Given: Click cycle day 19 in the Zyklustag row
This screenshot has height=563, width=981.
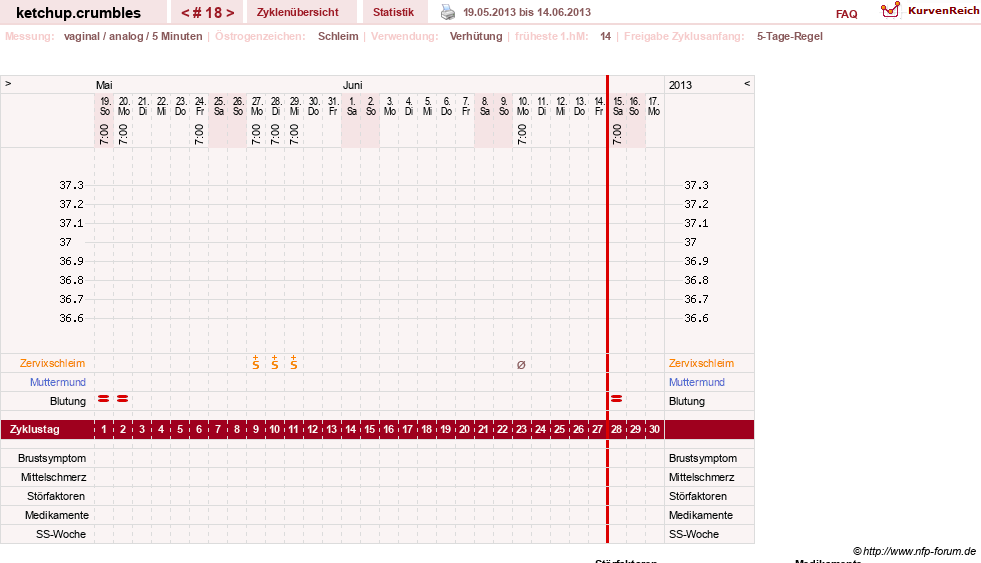Looking at the screenshot, I should click(445, 429).
